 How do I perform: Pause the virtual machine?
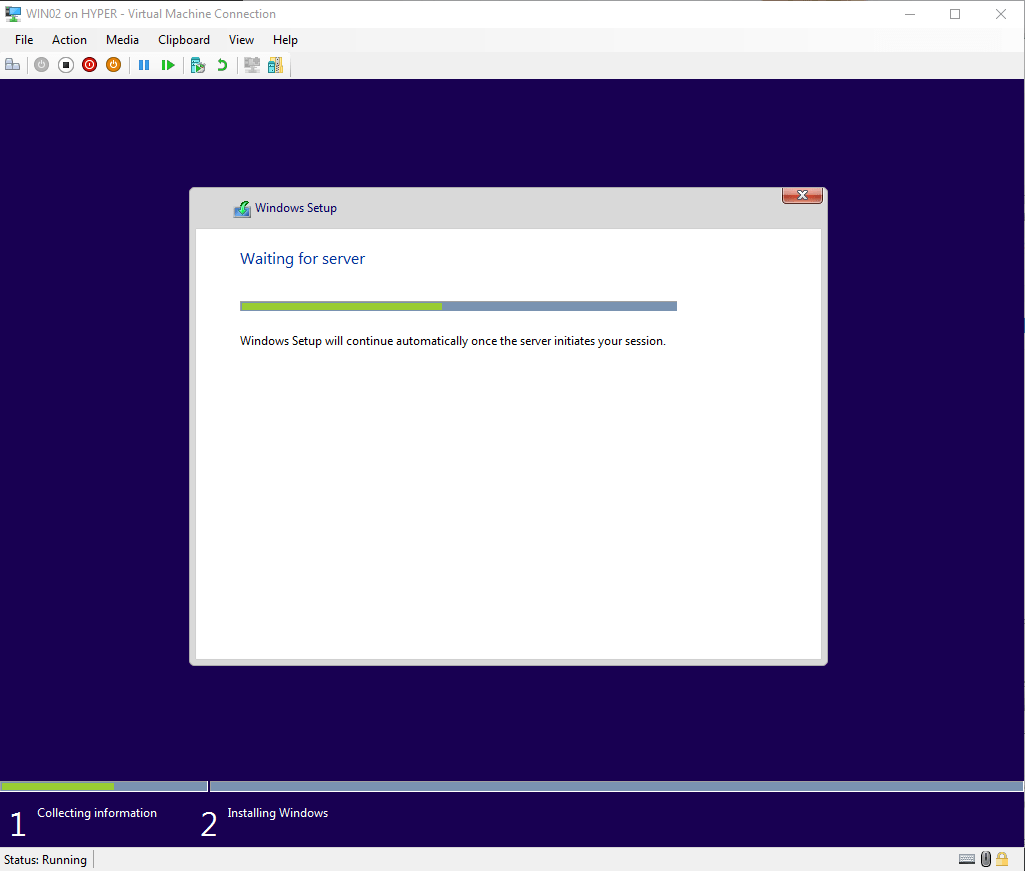(144, 64)
